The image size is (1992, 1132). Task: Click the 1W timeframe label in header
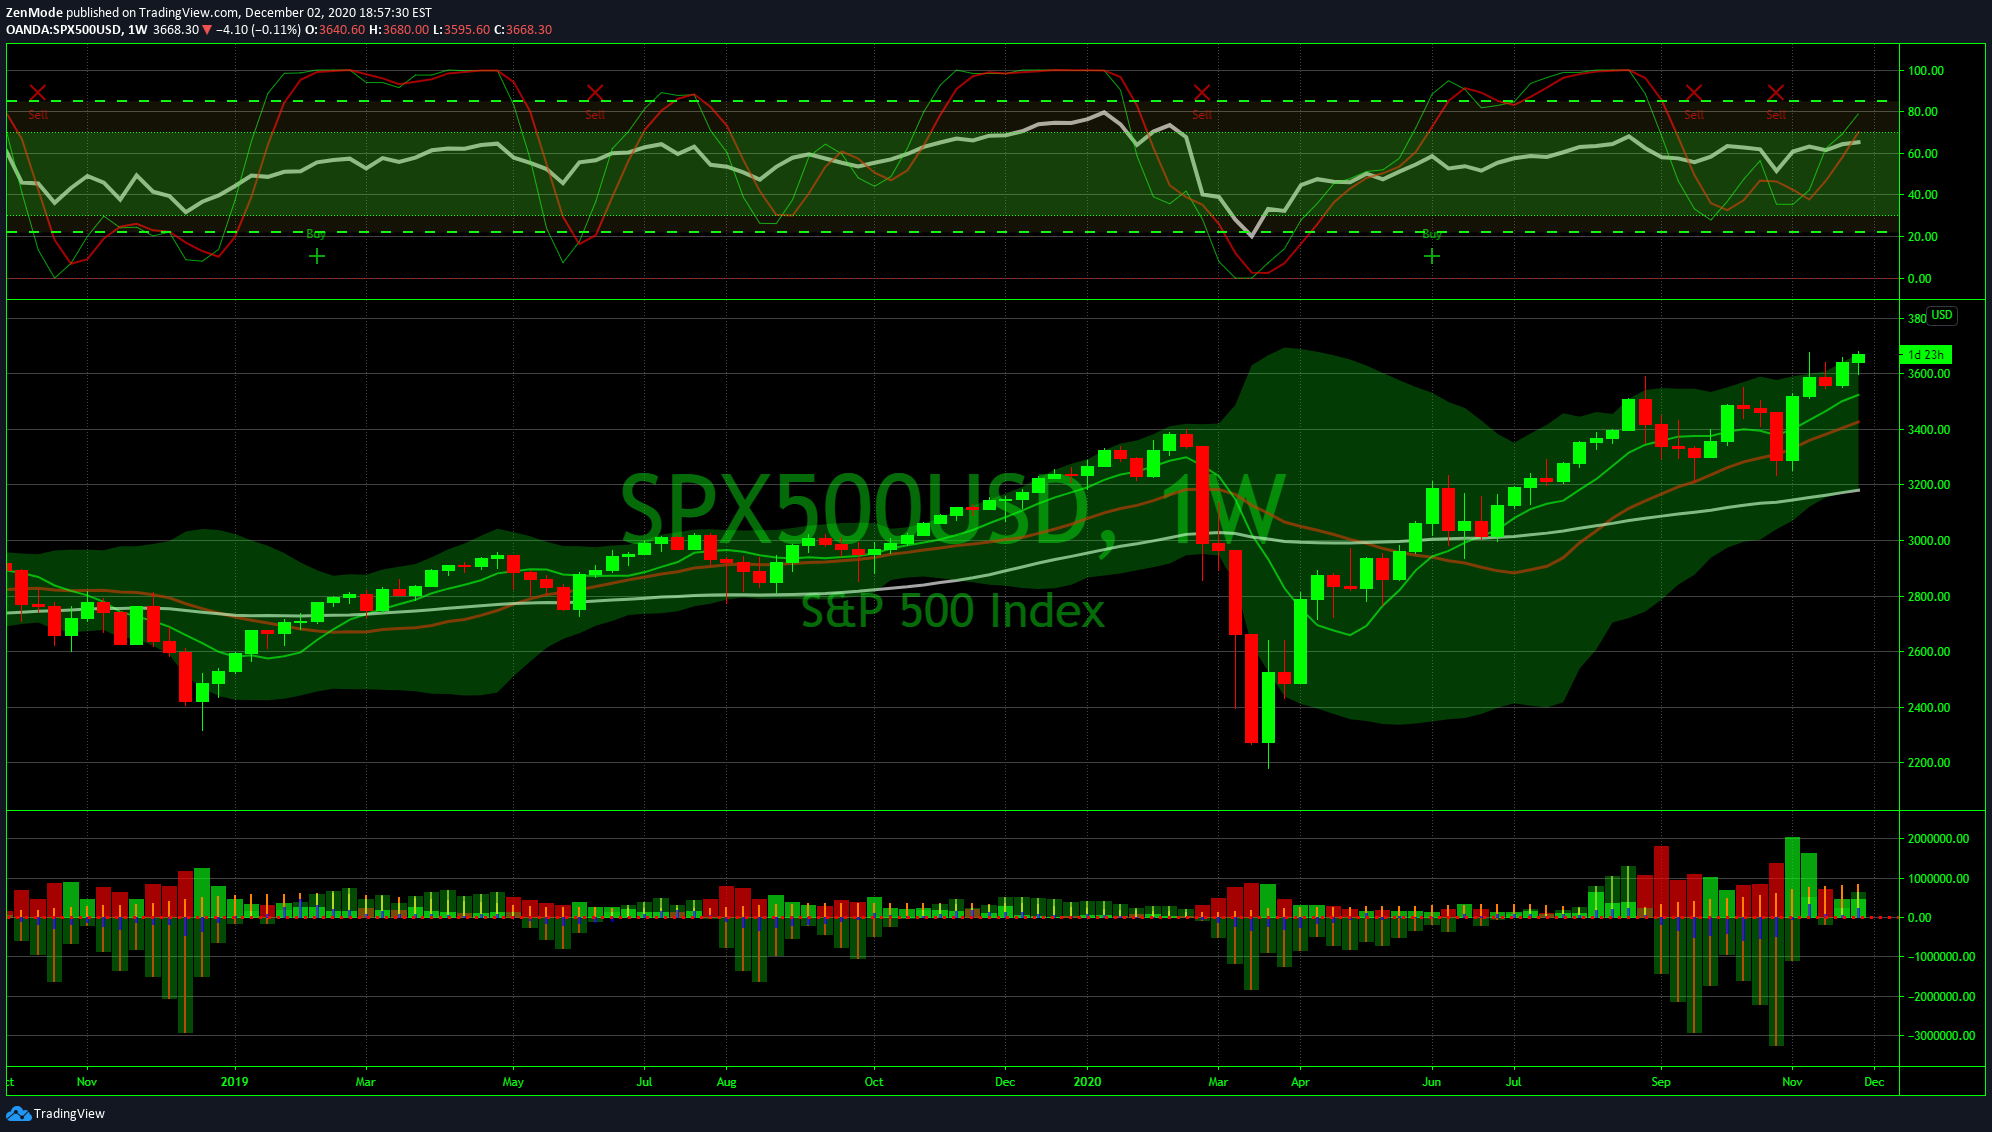(x=138, y=30)
